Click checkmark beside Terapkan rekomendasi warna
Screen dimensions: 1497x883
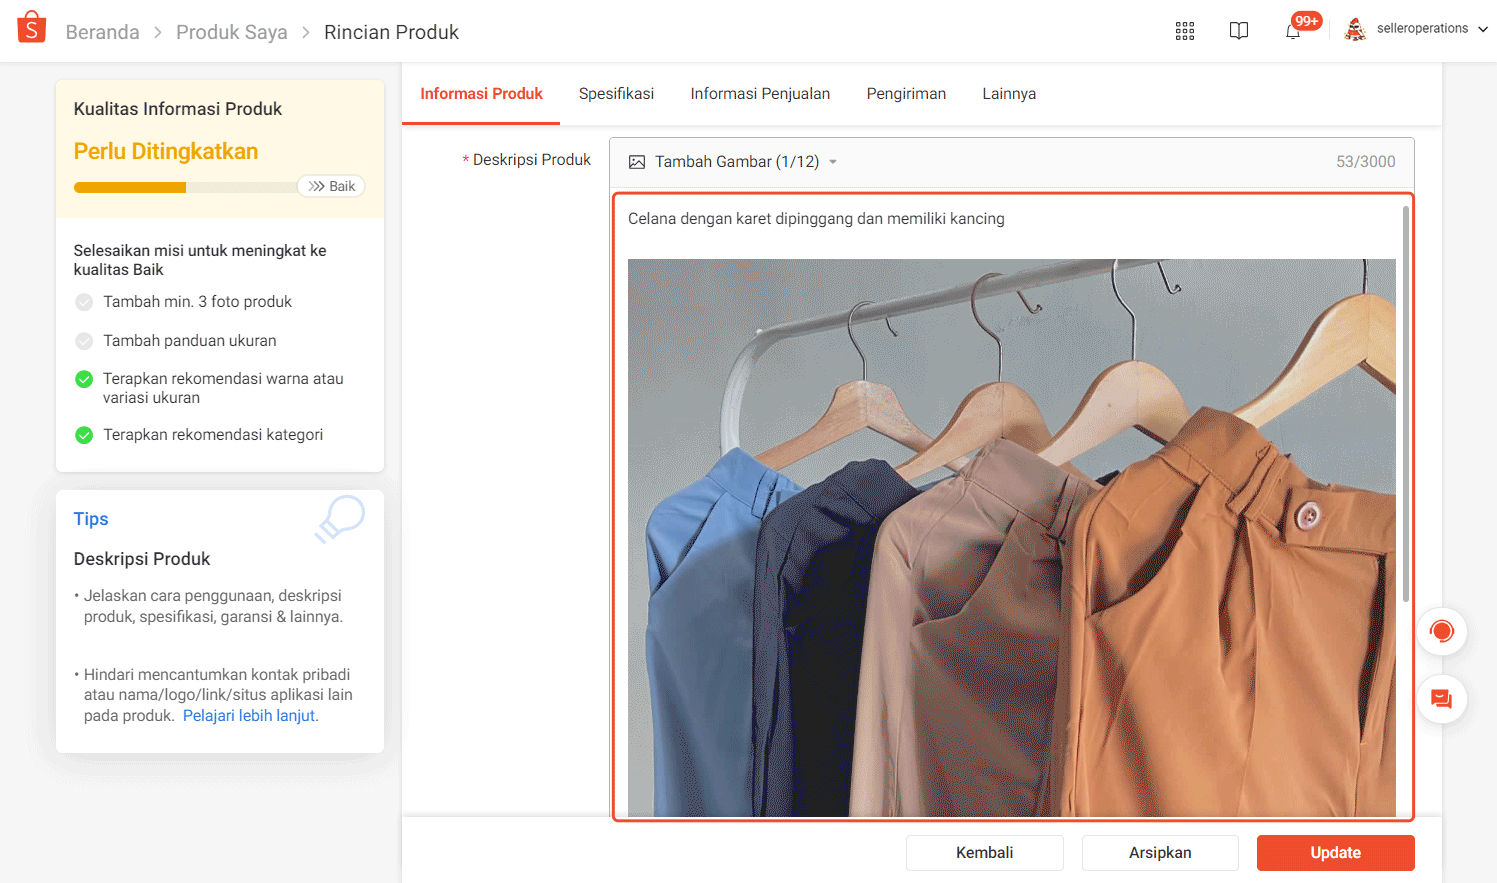tap(84, 379)
